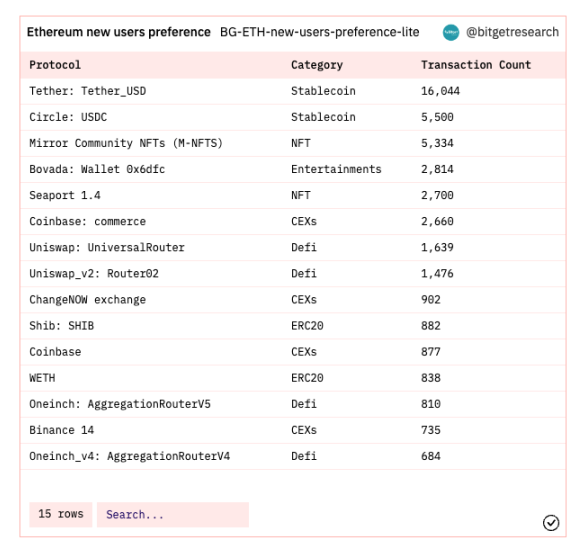Select the Mirror Community NFTs (M-NFTS) cell
The width and height of the screenshot is (579, 544).
pyautogui.click(x=126, y=143)
